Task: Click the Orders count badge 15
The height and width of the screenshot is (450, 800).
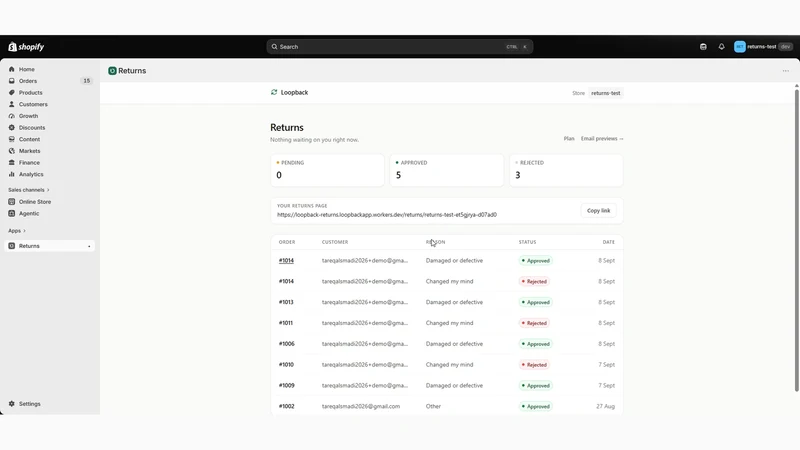Action: [87, 81]
